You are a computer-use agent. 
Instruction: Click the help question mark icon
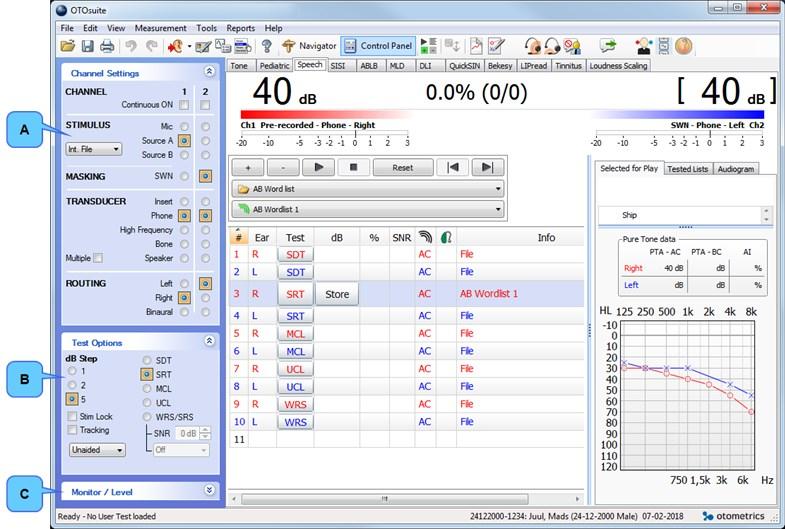coord(266,47)
